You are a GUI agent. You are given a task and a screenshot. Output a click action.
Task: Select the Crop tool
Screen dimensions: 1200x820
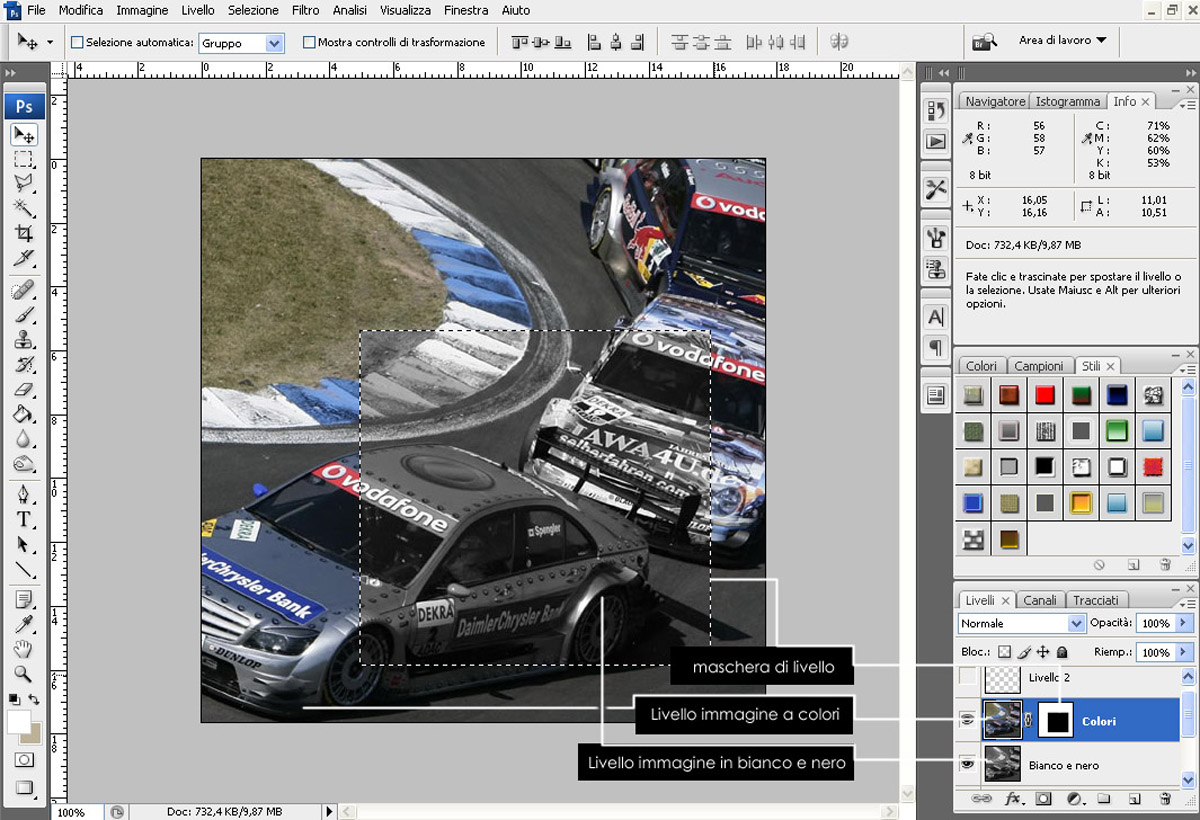[24, 234]
